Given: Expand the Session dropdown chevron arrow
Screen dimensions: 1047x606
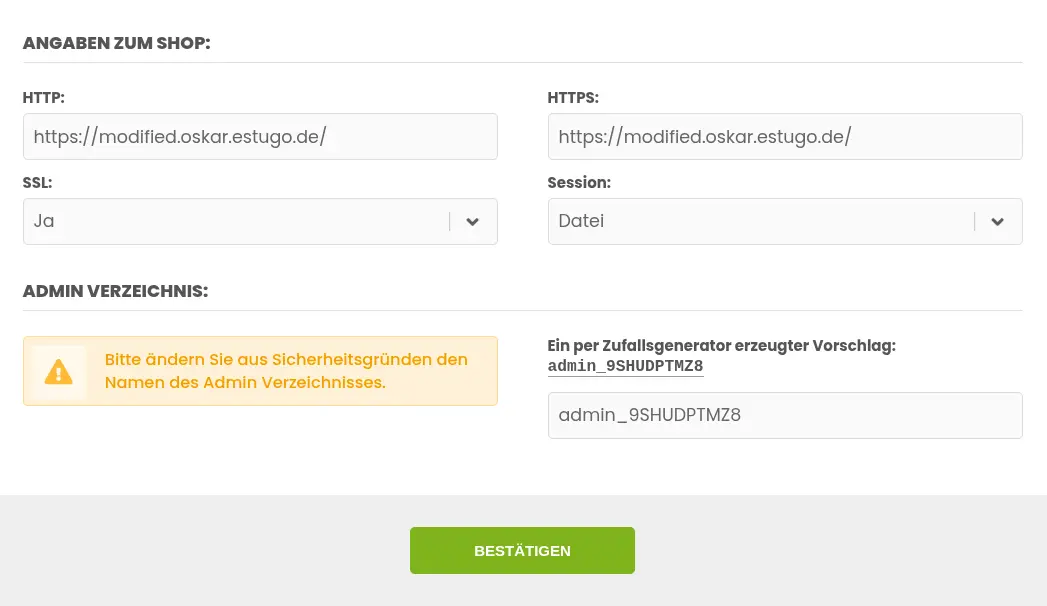Looking at the screenshot, I should [x=997, y=222].
